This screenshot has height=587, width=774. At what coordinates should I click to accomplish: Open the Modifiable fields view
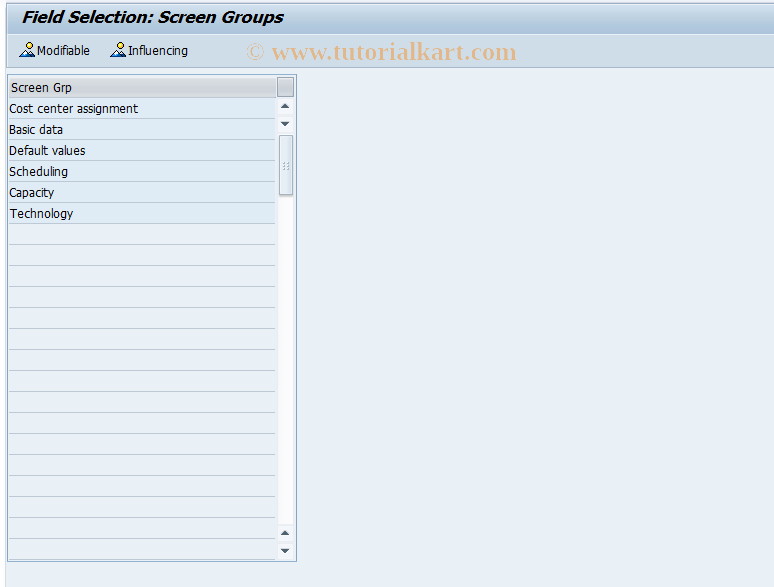(x=55, y=50)
